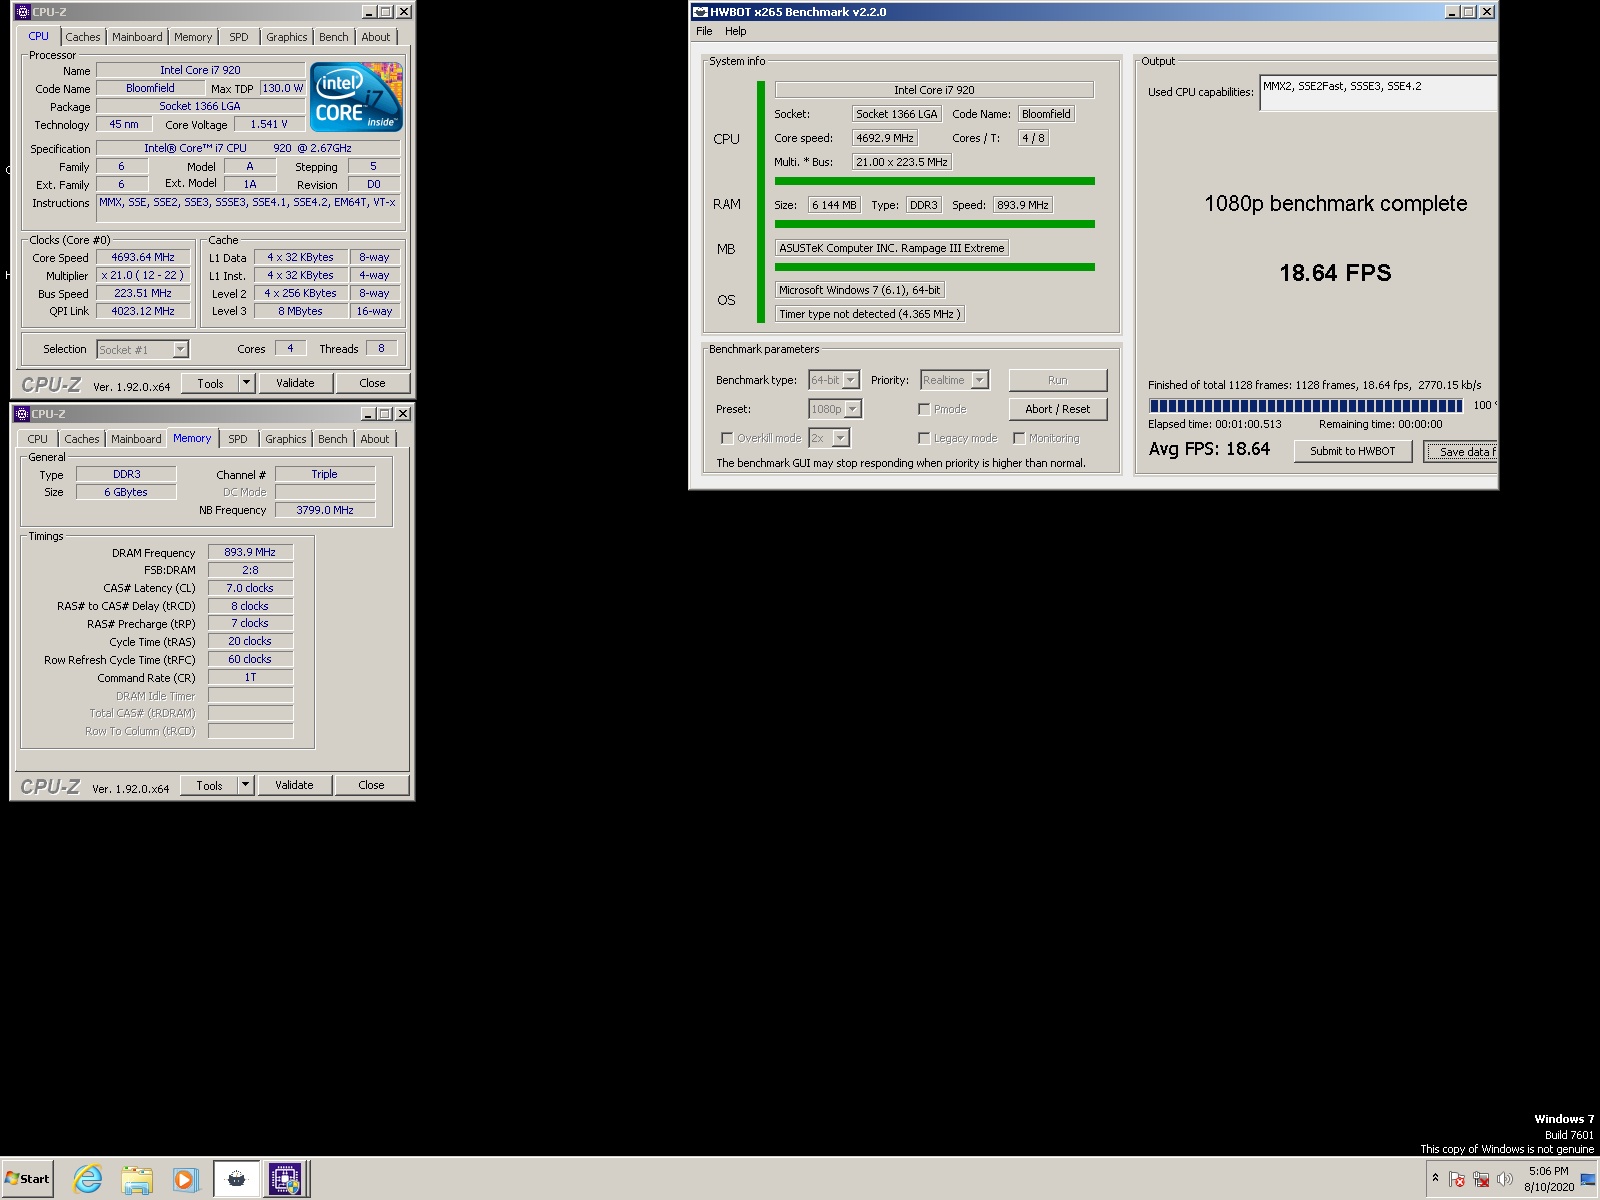
Task: Click the CAS# Latency 7.0 clocks value
Action: [250, 588]
